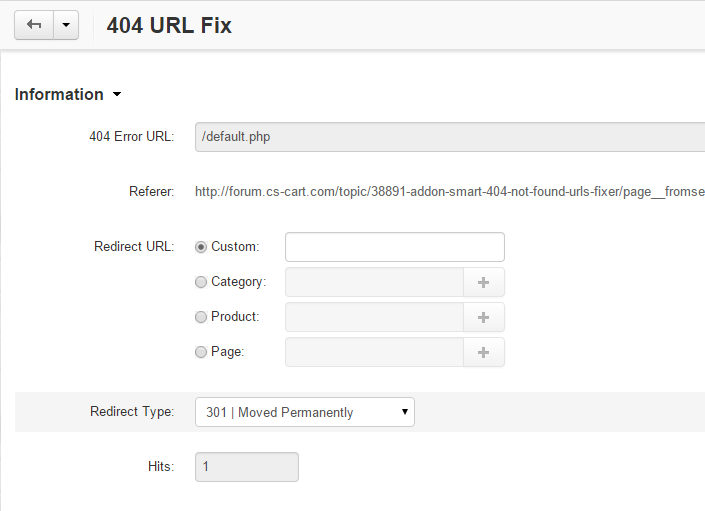Click the Hits counter field
705x511 pixels.
(x=246, y=467)
